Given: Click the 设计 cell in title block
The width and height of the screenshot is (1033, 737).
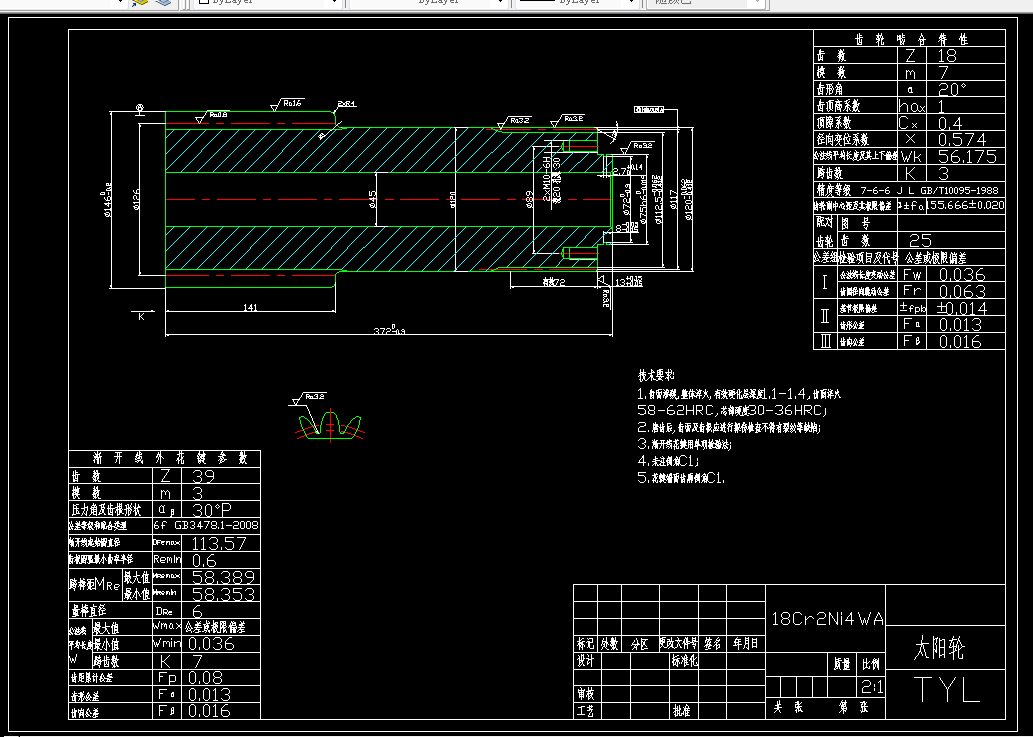Looking at the screenshot, I should [x=586, y=661].
